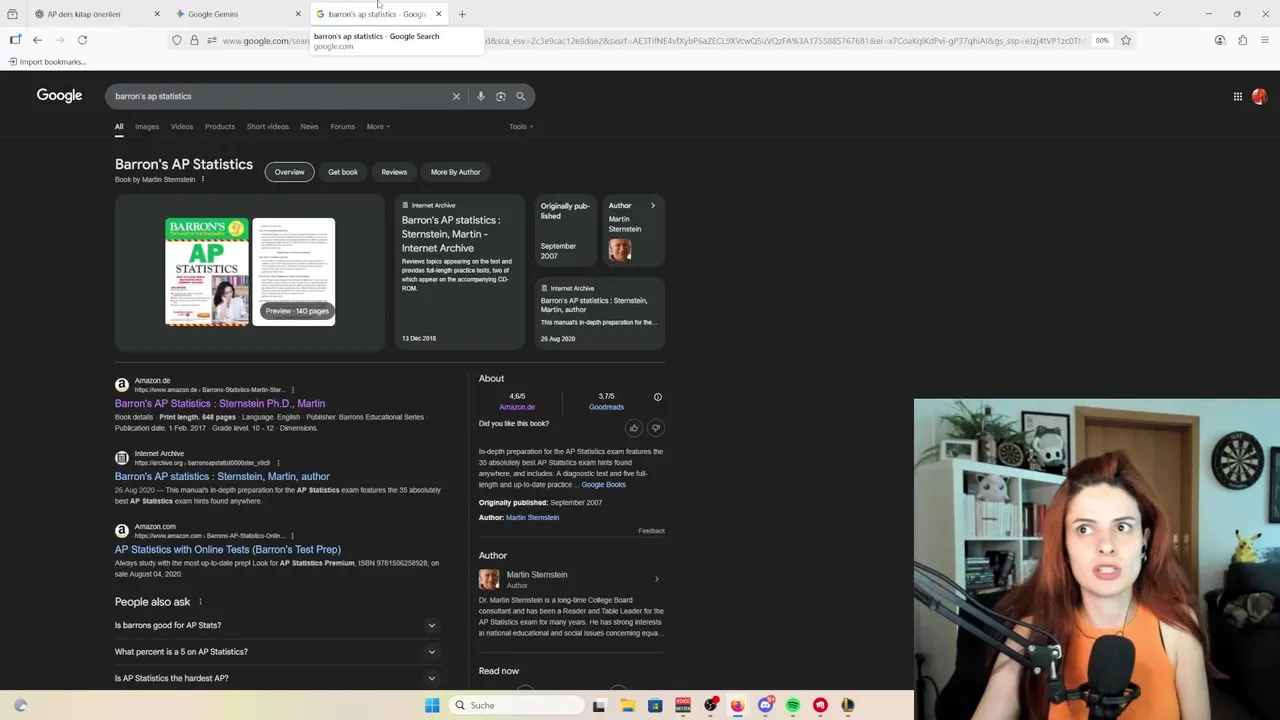Click the Martin Sternstein author link
This screenshot has height=720, width=1280.
coord(532,518)
